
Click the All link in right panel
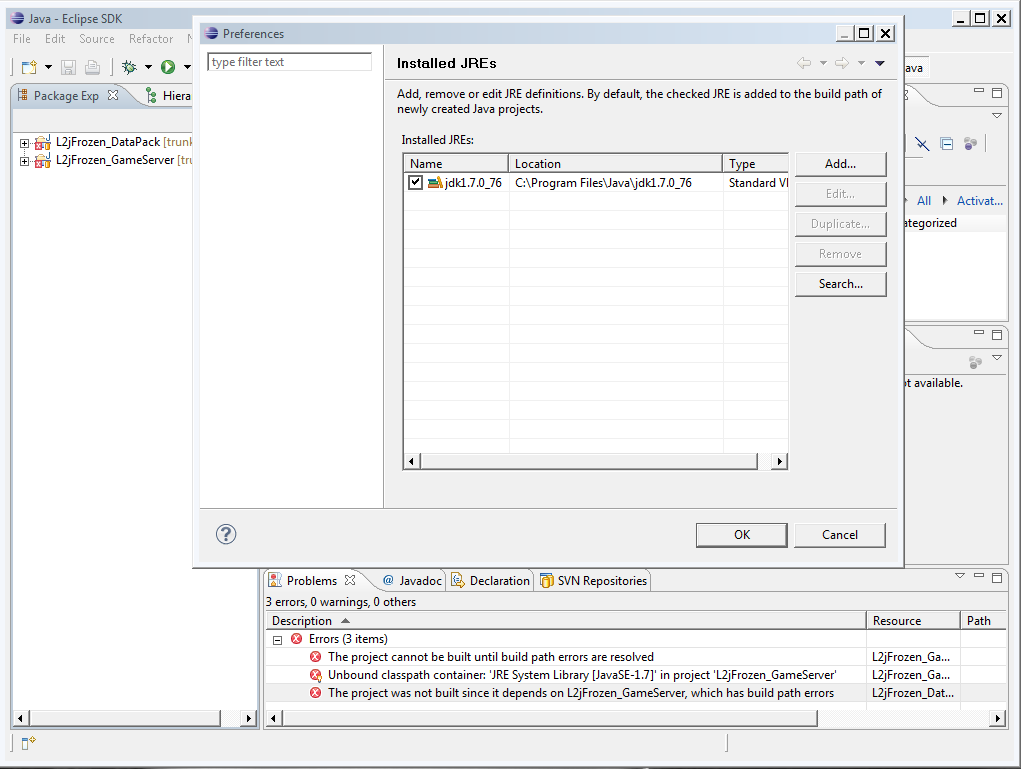923,201
